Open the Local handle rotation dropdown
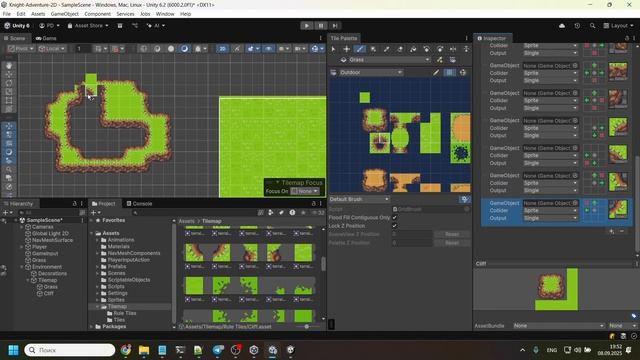The width and height of the screenshot is (640, 360). (52, 49)
